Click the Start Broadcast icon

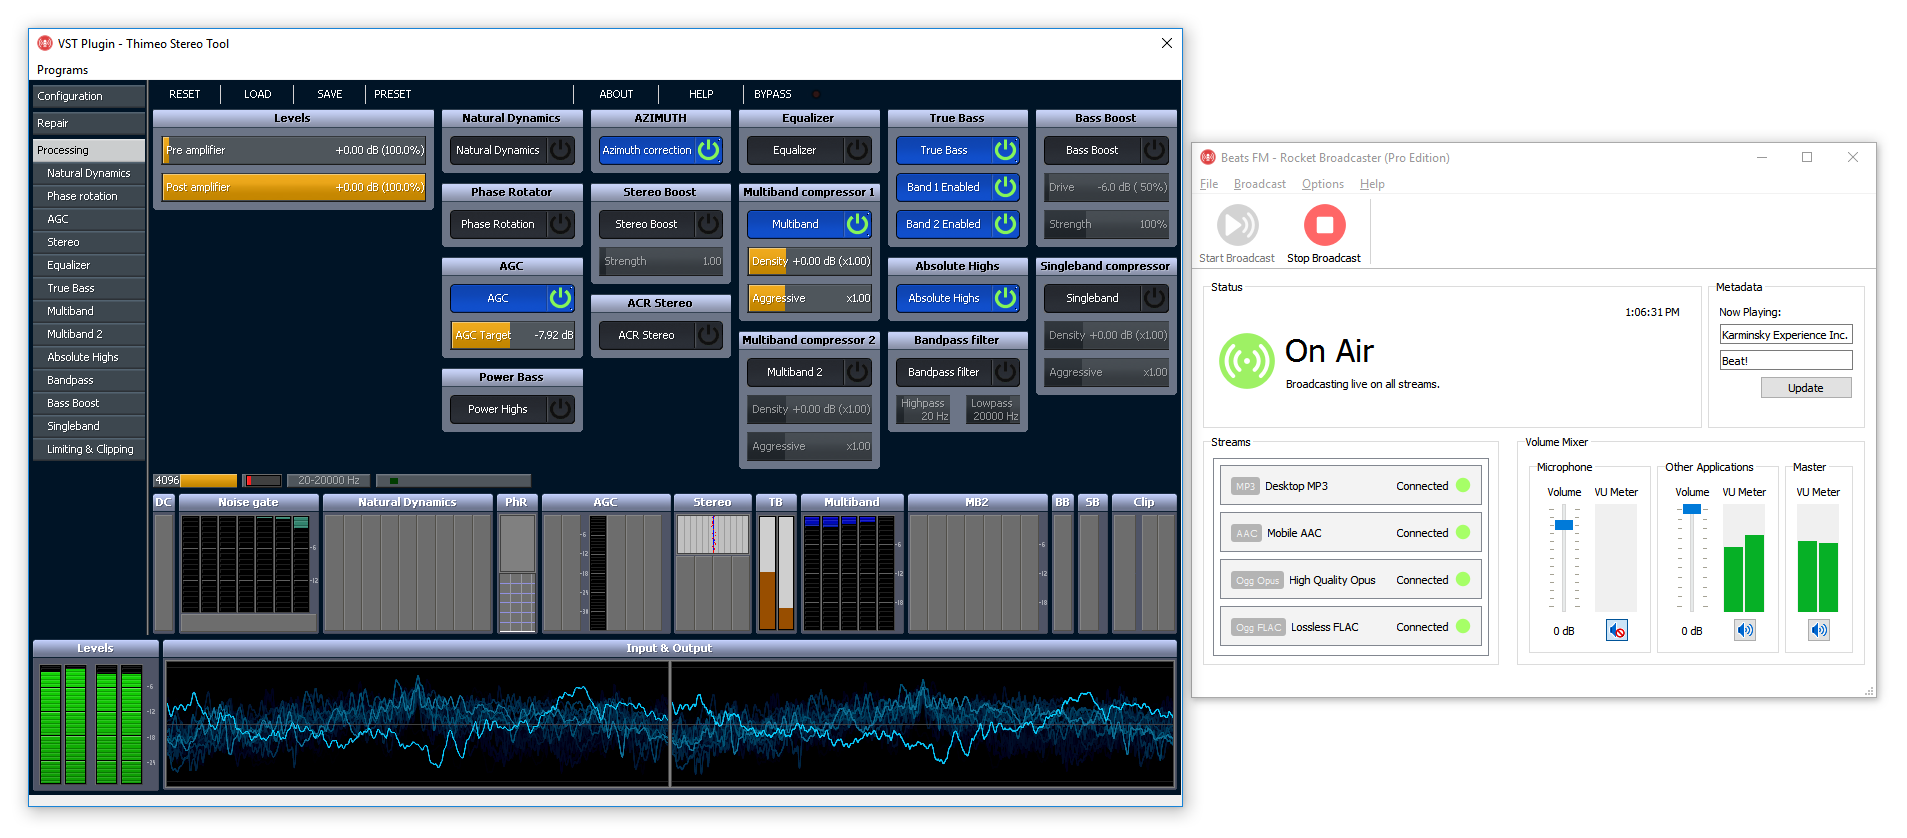[x=1237, y=225]
